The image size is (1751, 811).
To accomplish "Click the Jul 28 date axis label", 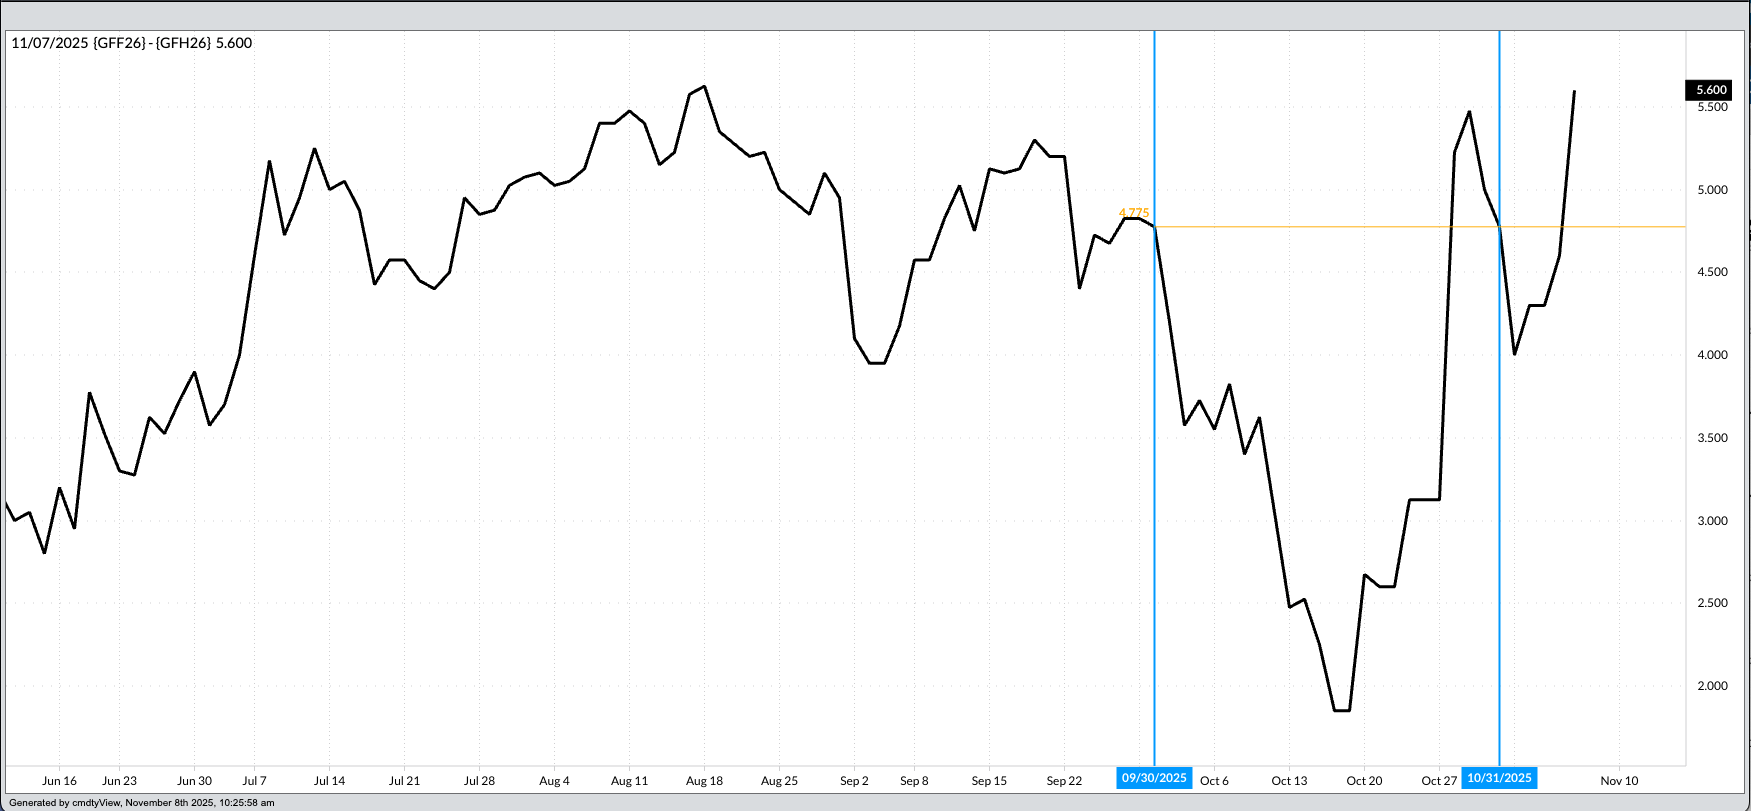I will [x=479, y=781].
